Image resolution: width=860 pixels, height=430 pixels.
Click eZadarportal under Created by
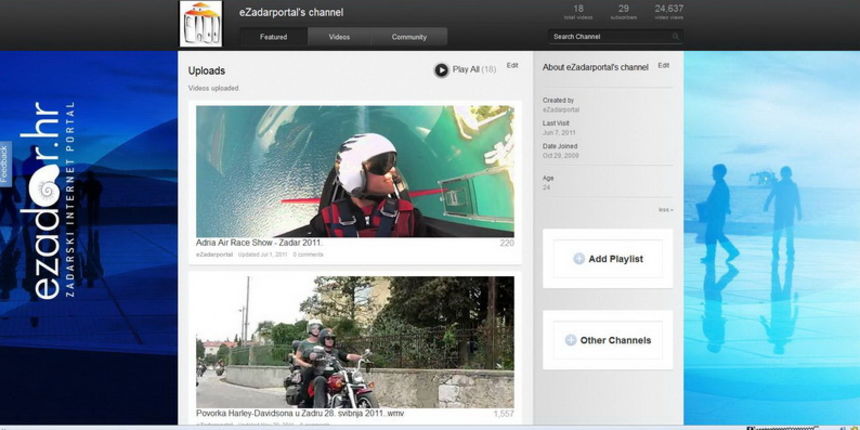click(560, 109)
